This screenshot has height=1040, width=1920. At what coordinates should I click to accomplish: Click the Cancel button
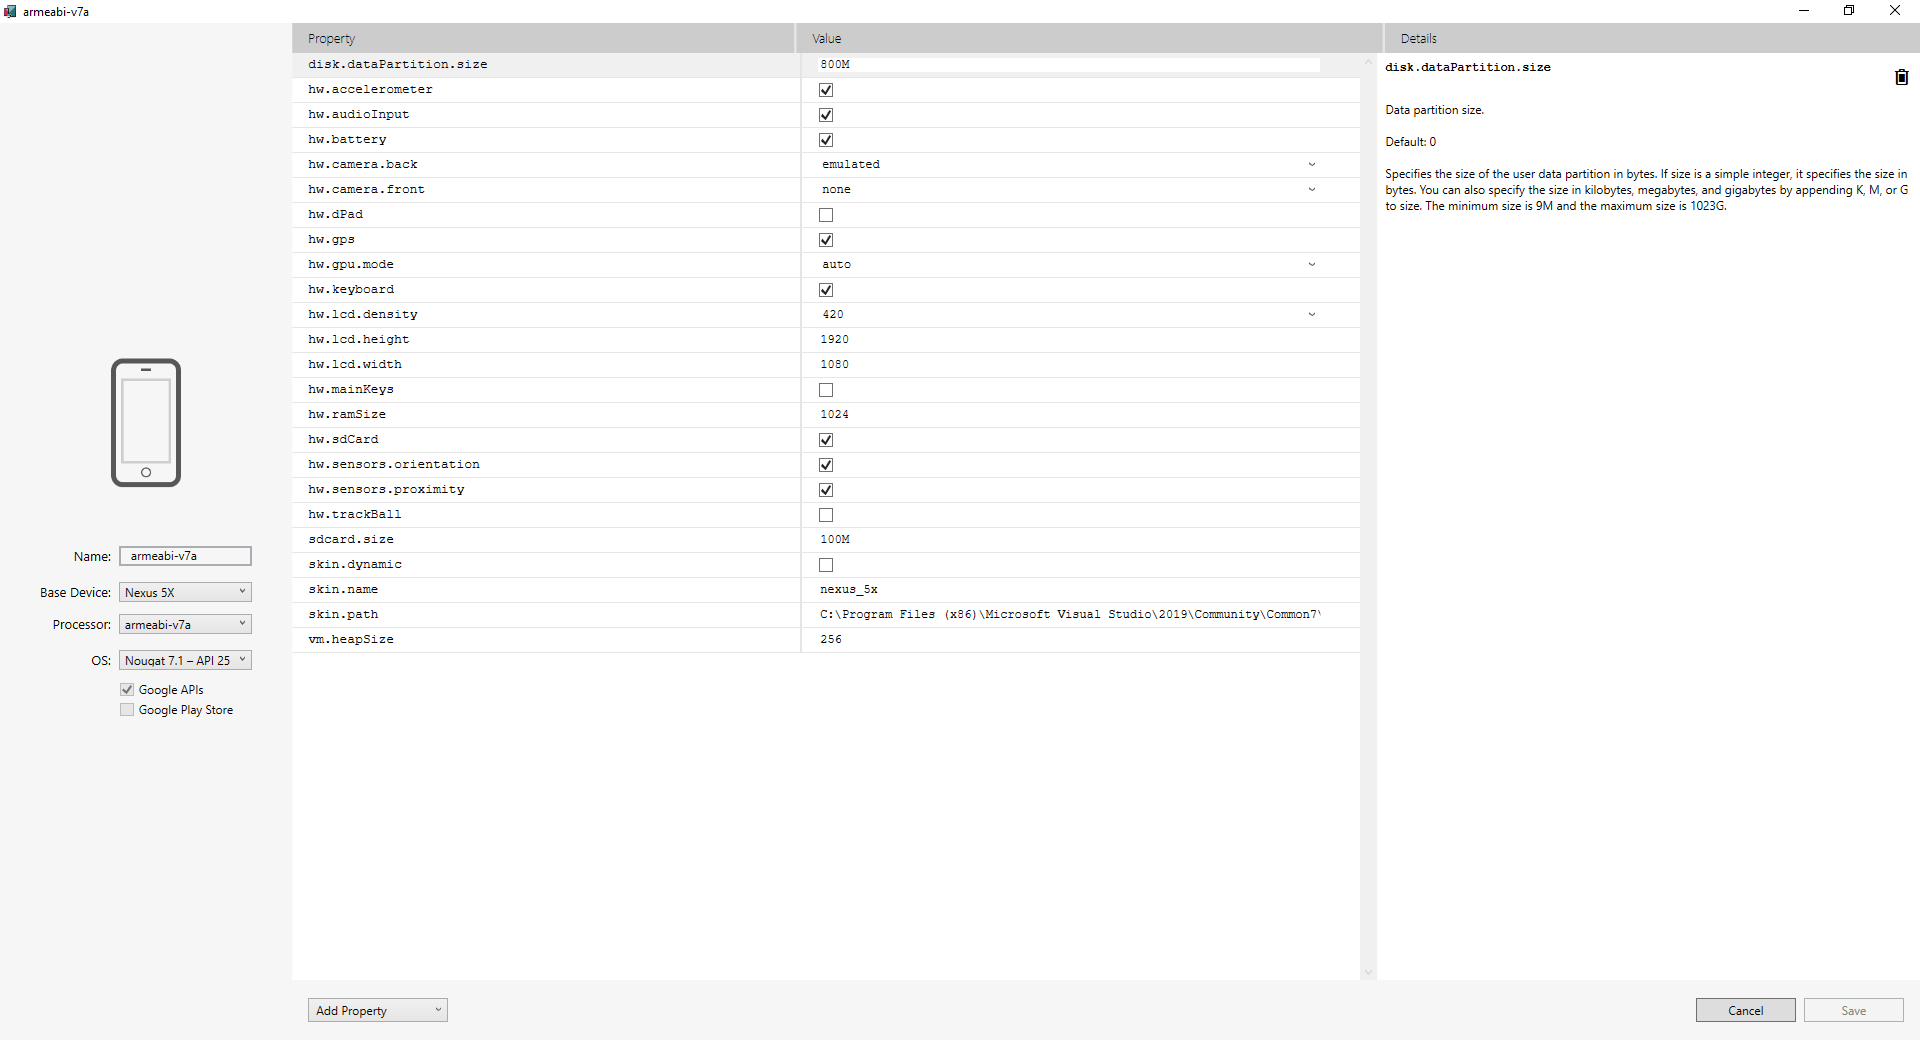[1745, 1010]
